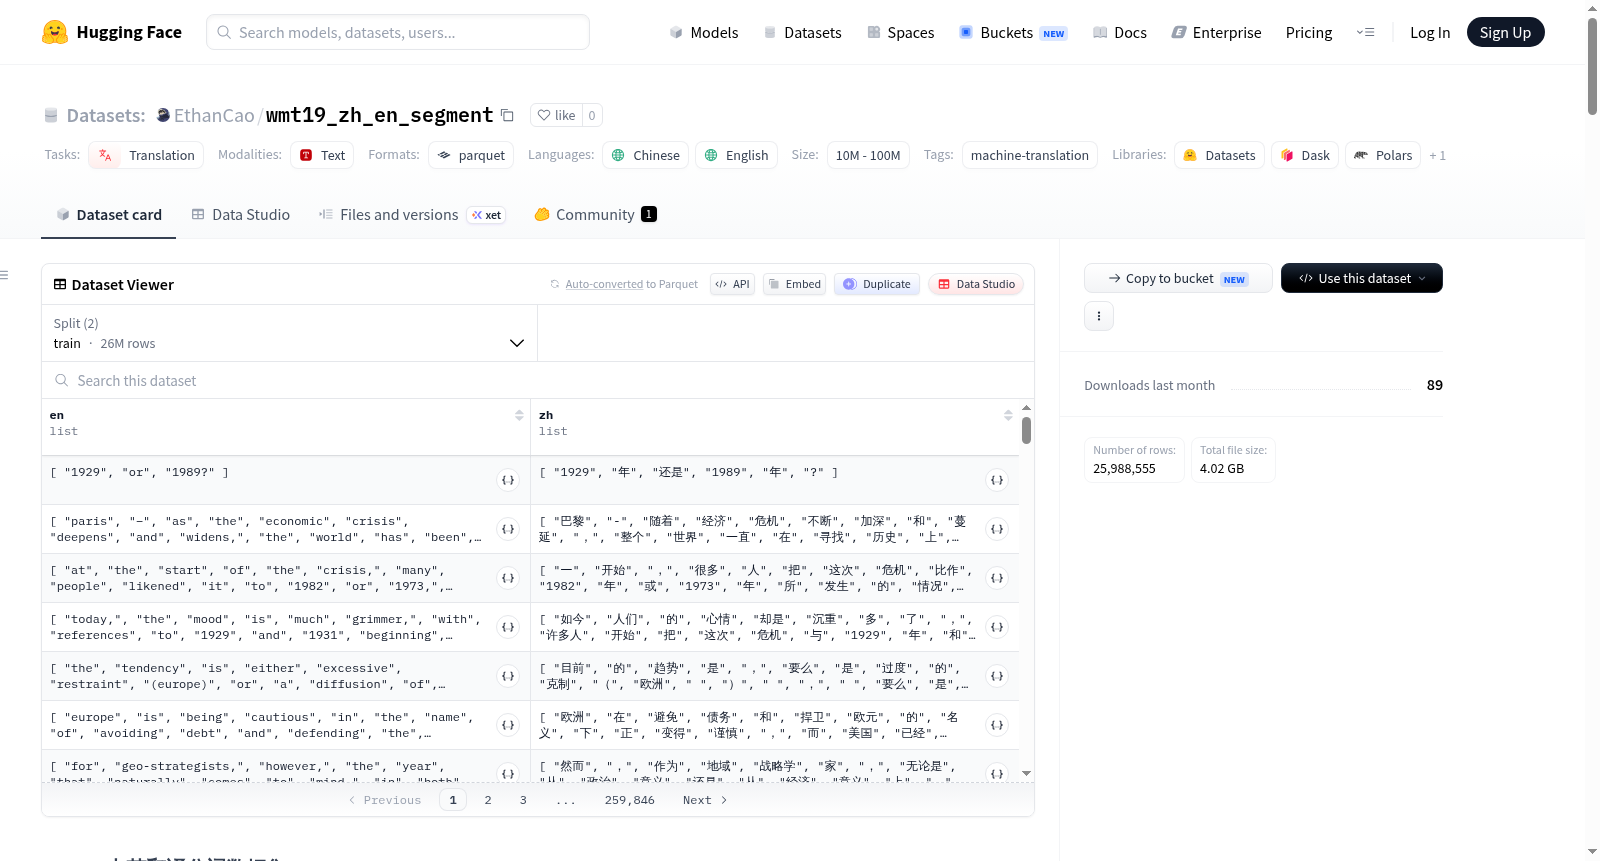1600x861 pixels.
Task: Expand the Split train dropdown
Action: (x=289, y=333)
